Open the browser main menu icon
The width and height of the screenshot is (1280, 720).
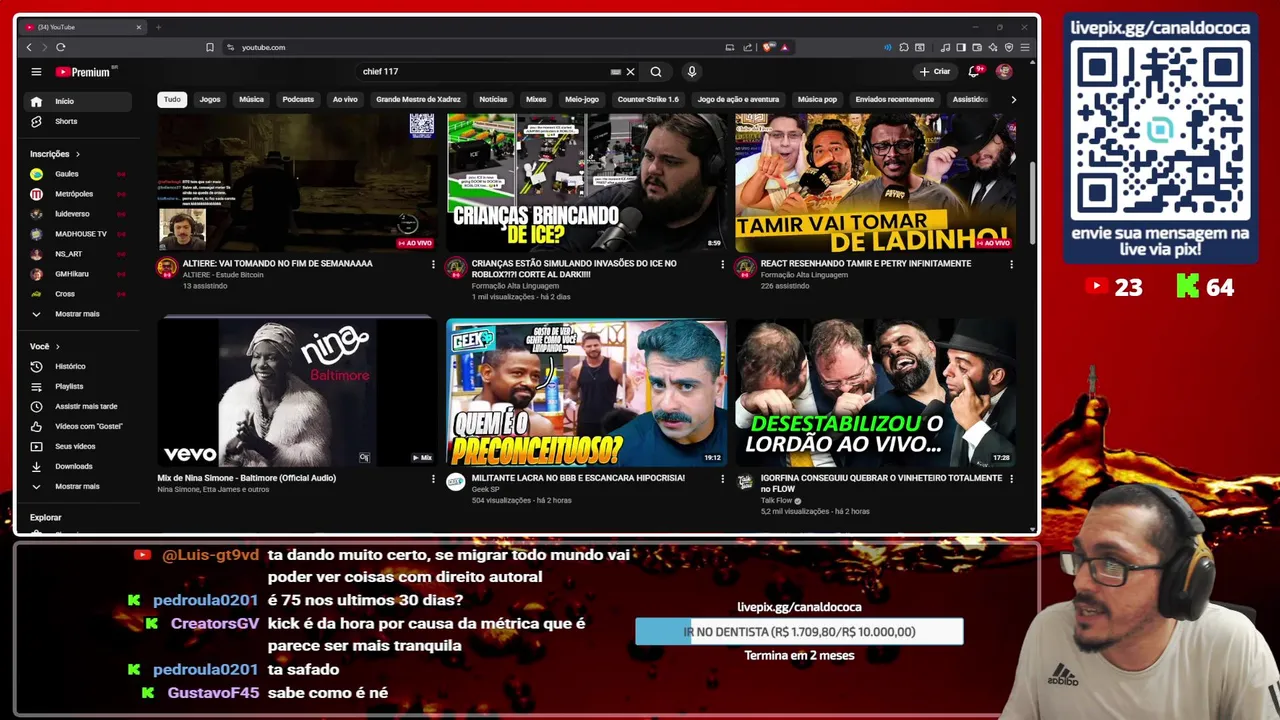[x=1025, y=47]
